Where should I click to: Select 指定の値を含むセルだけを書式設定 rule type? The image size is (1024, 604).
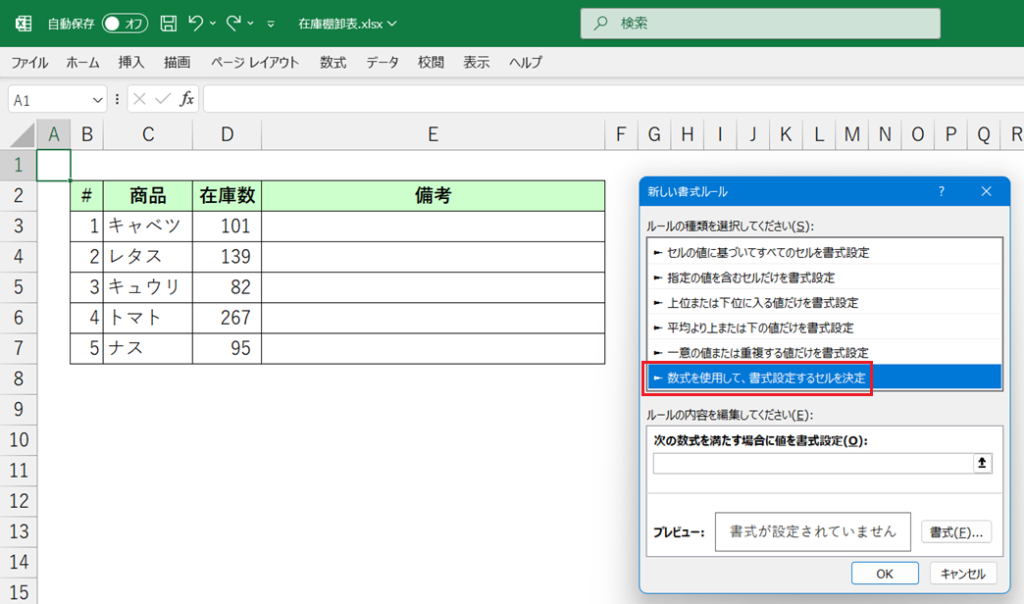click(825, 278)
